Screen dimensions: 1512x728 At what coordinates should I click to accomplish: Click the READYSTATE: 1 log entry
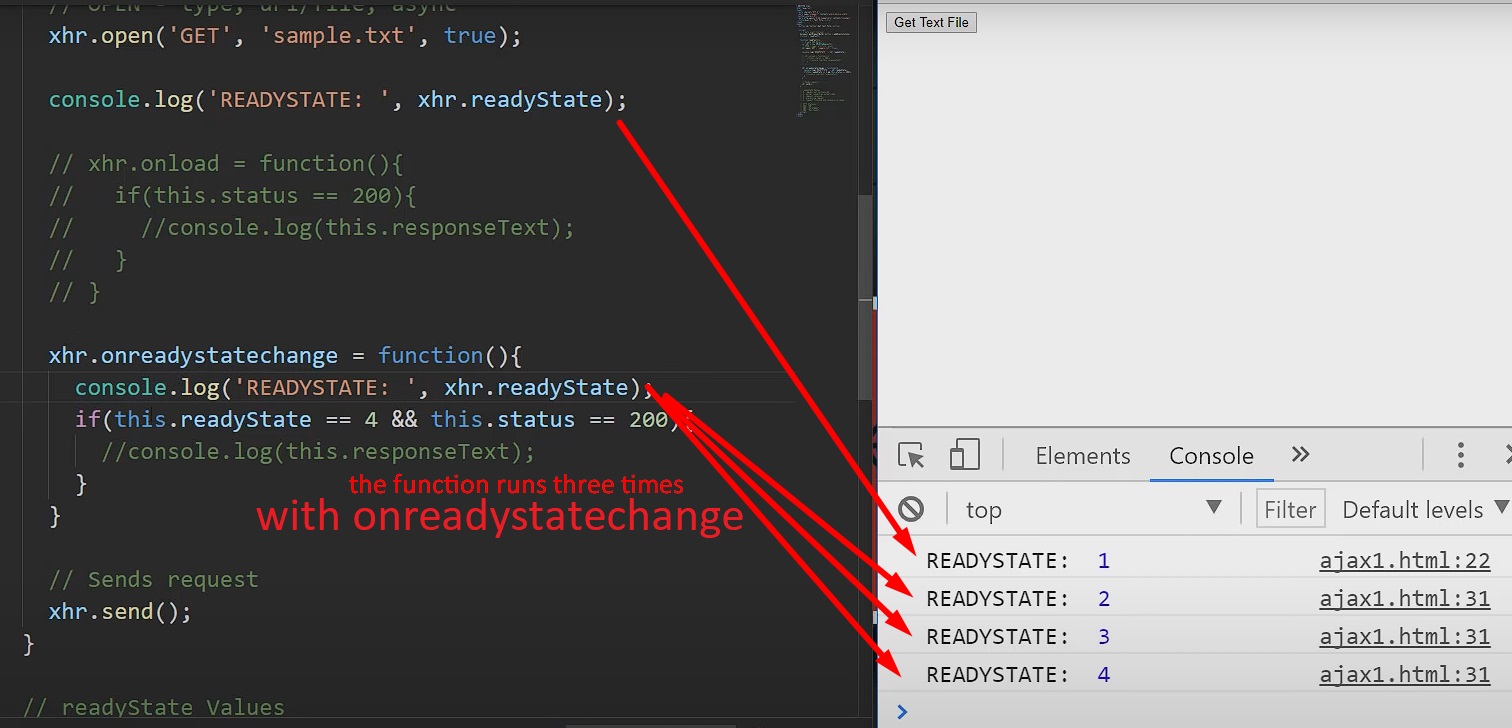1195,561
